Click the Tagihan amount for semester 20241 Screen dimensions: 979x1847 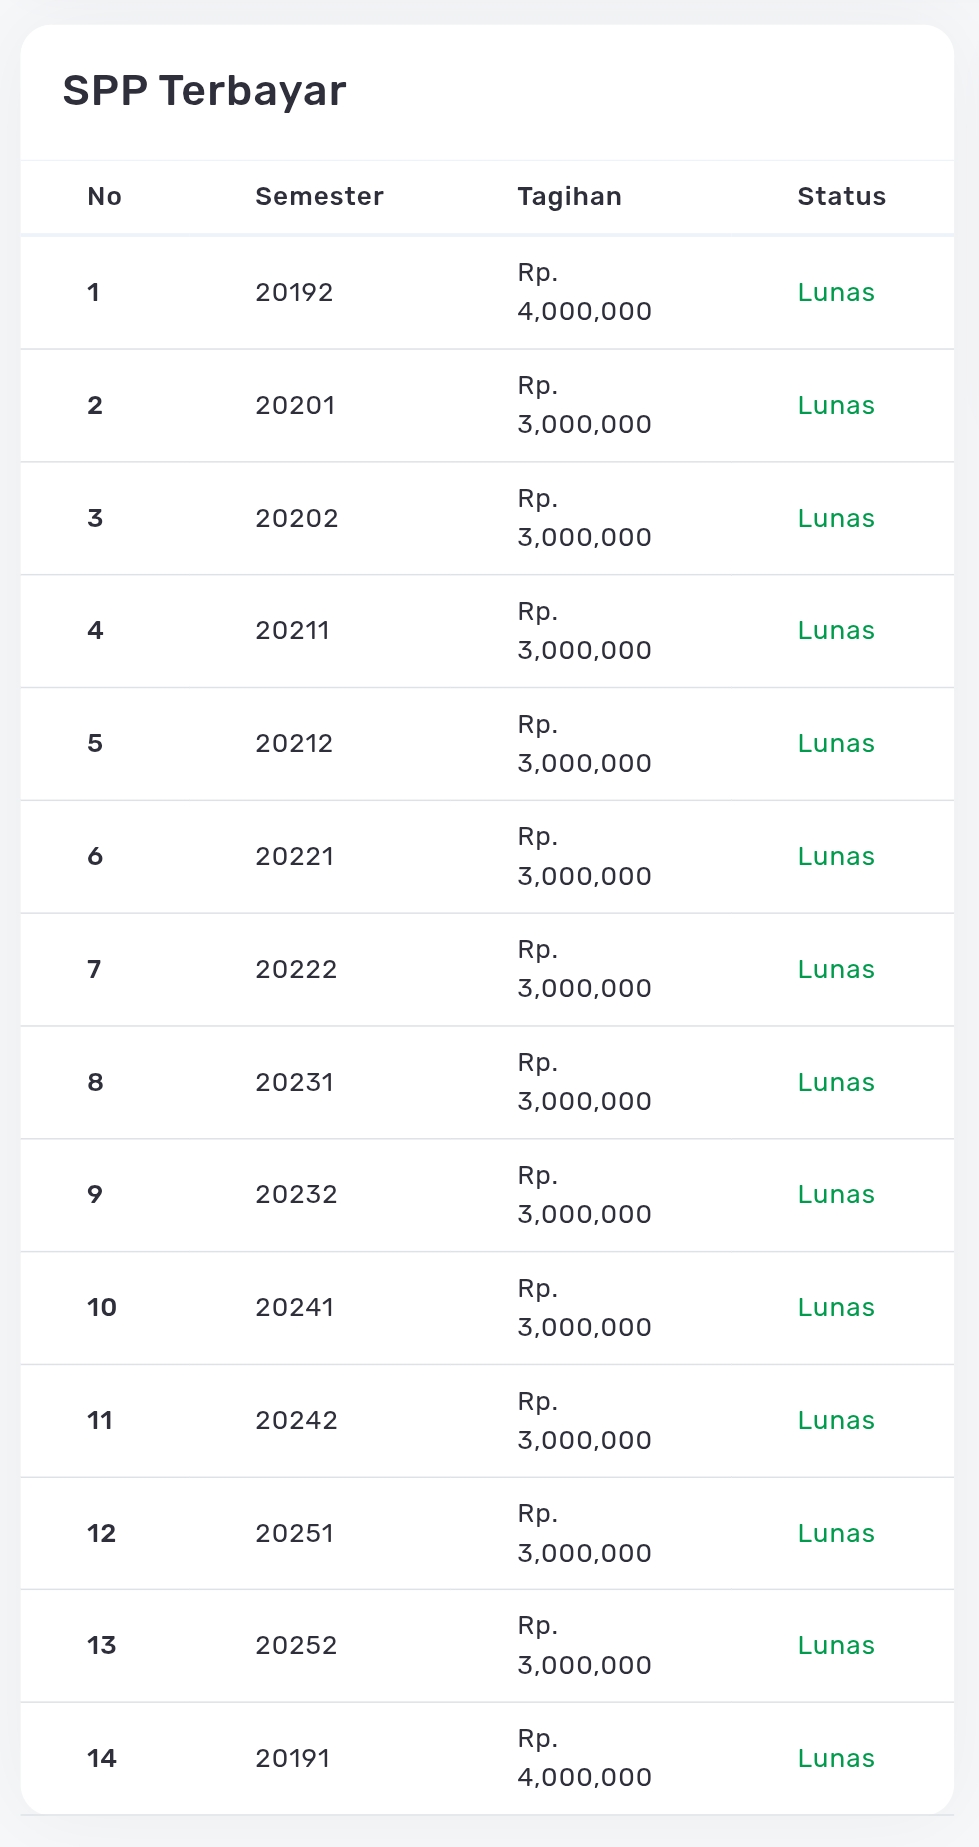point(584,1308)
